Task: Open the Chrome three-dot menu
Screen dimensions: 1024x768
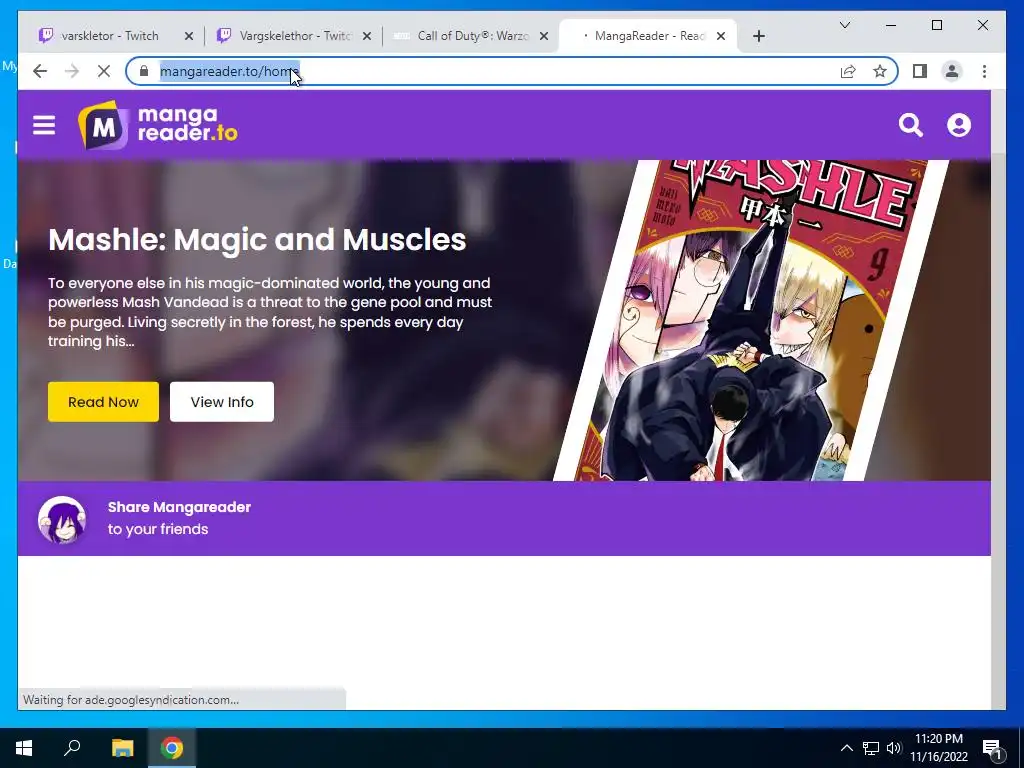Action: pos(984,71)
